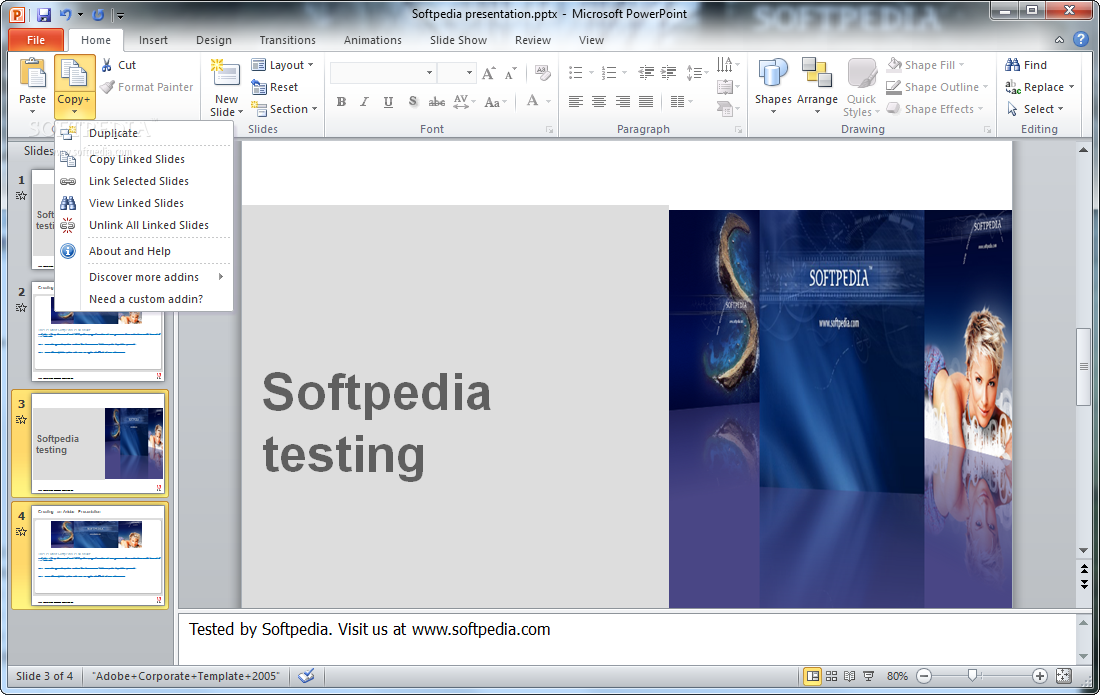Image resolution: width=1100 pixels, height=695 pixels.
Task: Click the Save icon in Quick Access Toolbar
Action: (x=43, y=15)
